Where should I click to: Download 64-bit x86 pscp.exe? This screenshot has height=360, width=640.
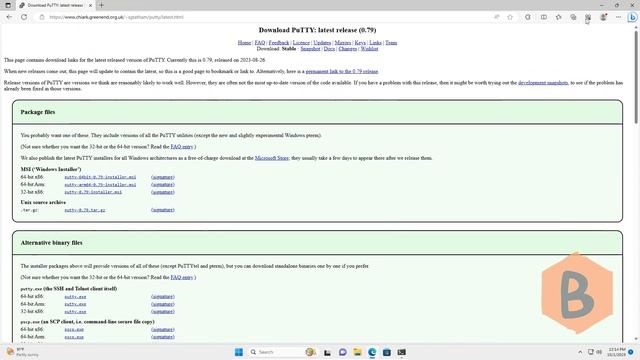(74, 329)
